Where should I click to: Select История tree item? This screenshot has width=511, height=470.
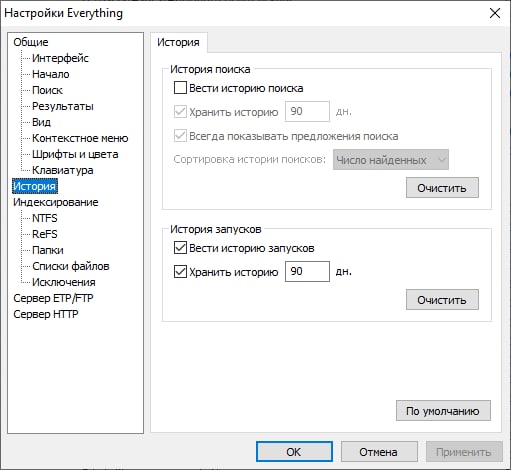coord(35,186)
